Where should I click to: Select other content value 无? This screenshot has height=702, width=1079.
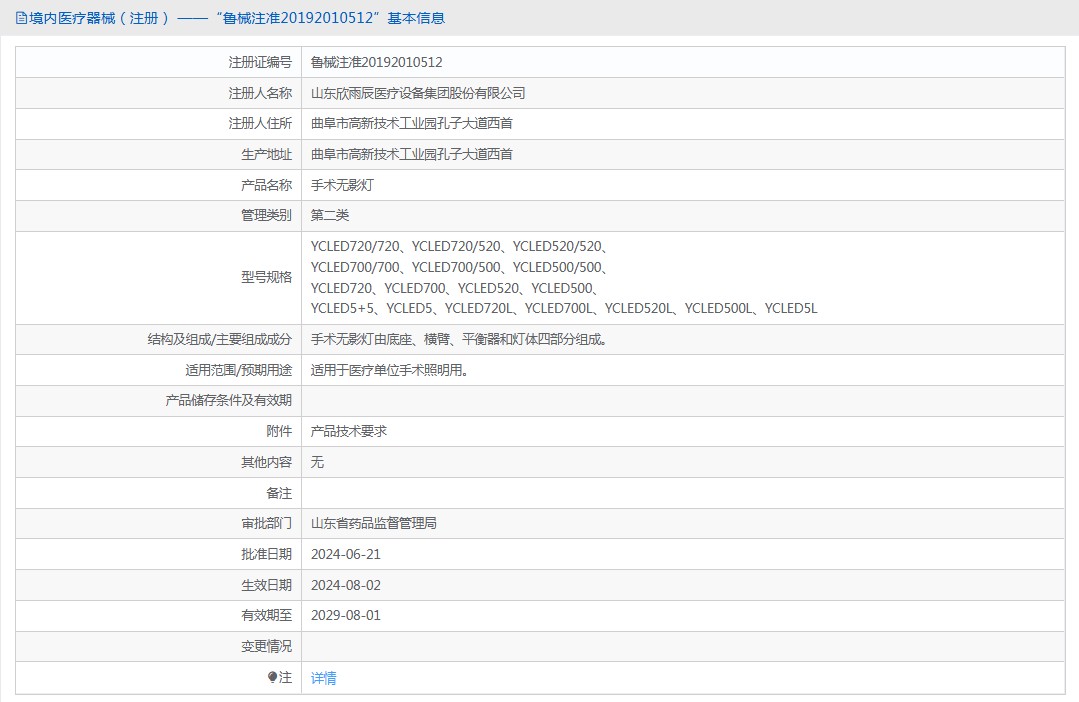point(317,462)
